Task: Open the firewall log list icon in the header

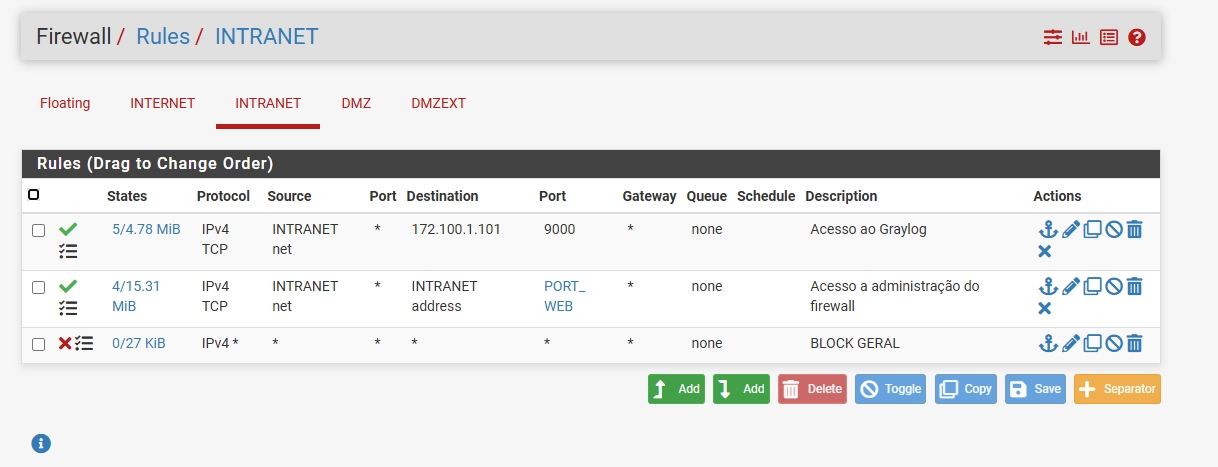Action: tap(1108, 38)
